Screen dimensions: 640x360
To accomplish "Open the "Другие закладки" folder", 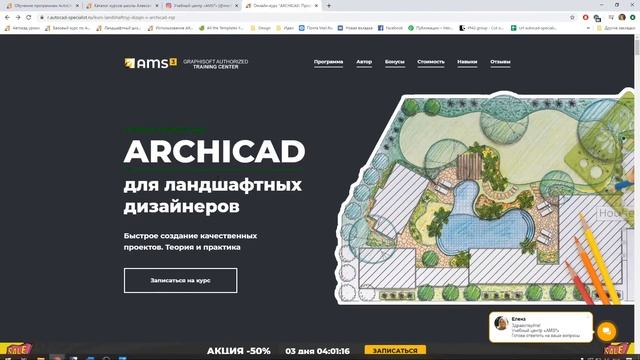I will point(617,28).
